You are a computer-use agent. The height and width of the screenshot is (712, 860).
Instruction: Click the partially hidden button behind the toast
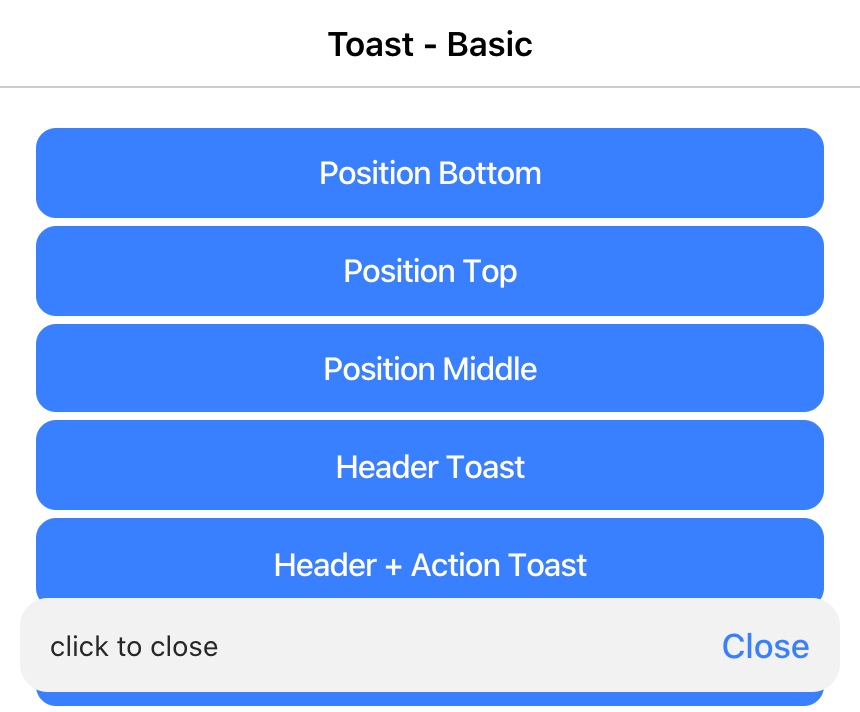(x=430, y=703)
